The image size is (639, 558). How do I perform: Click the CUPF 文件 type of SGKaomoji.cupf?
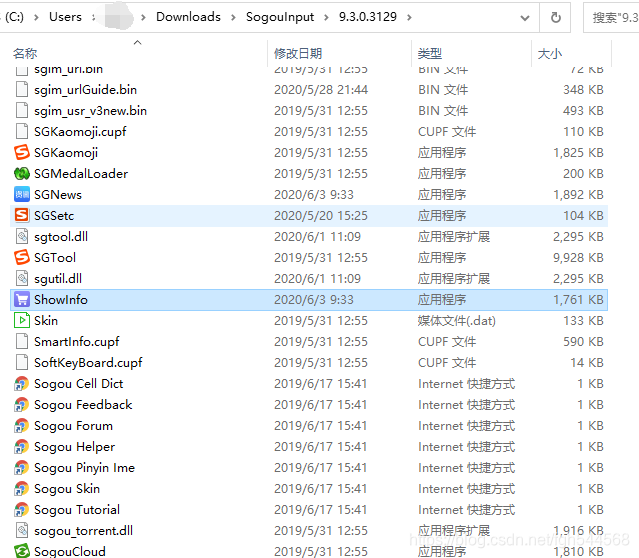[x=447, y=131]
